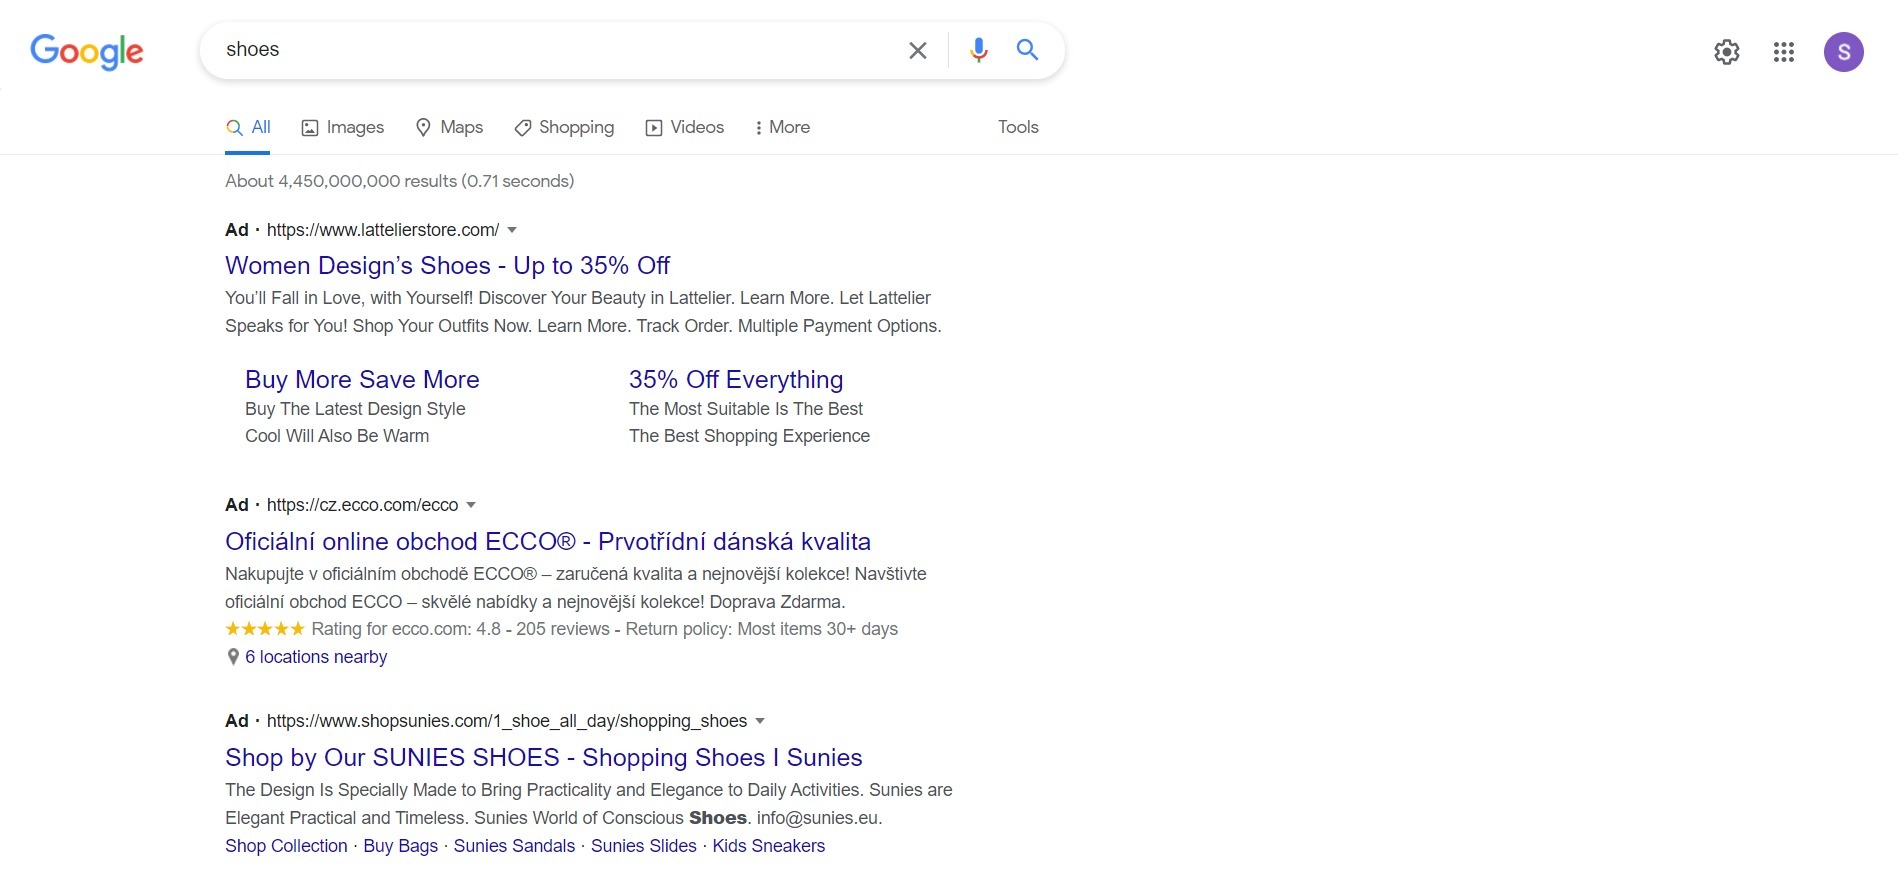Open Sunies Sandals sitelink

click(x=514, y=846)
